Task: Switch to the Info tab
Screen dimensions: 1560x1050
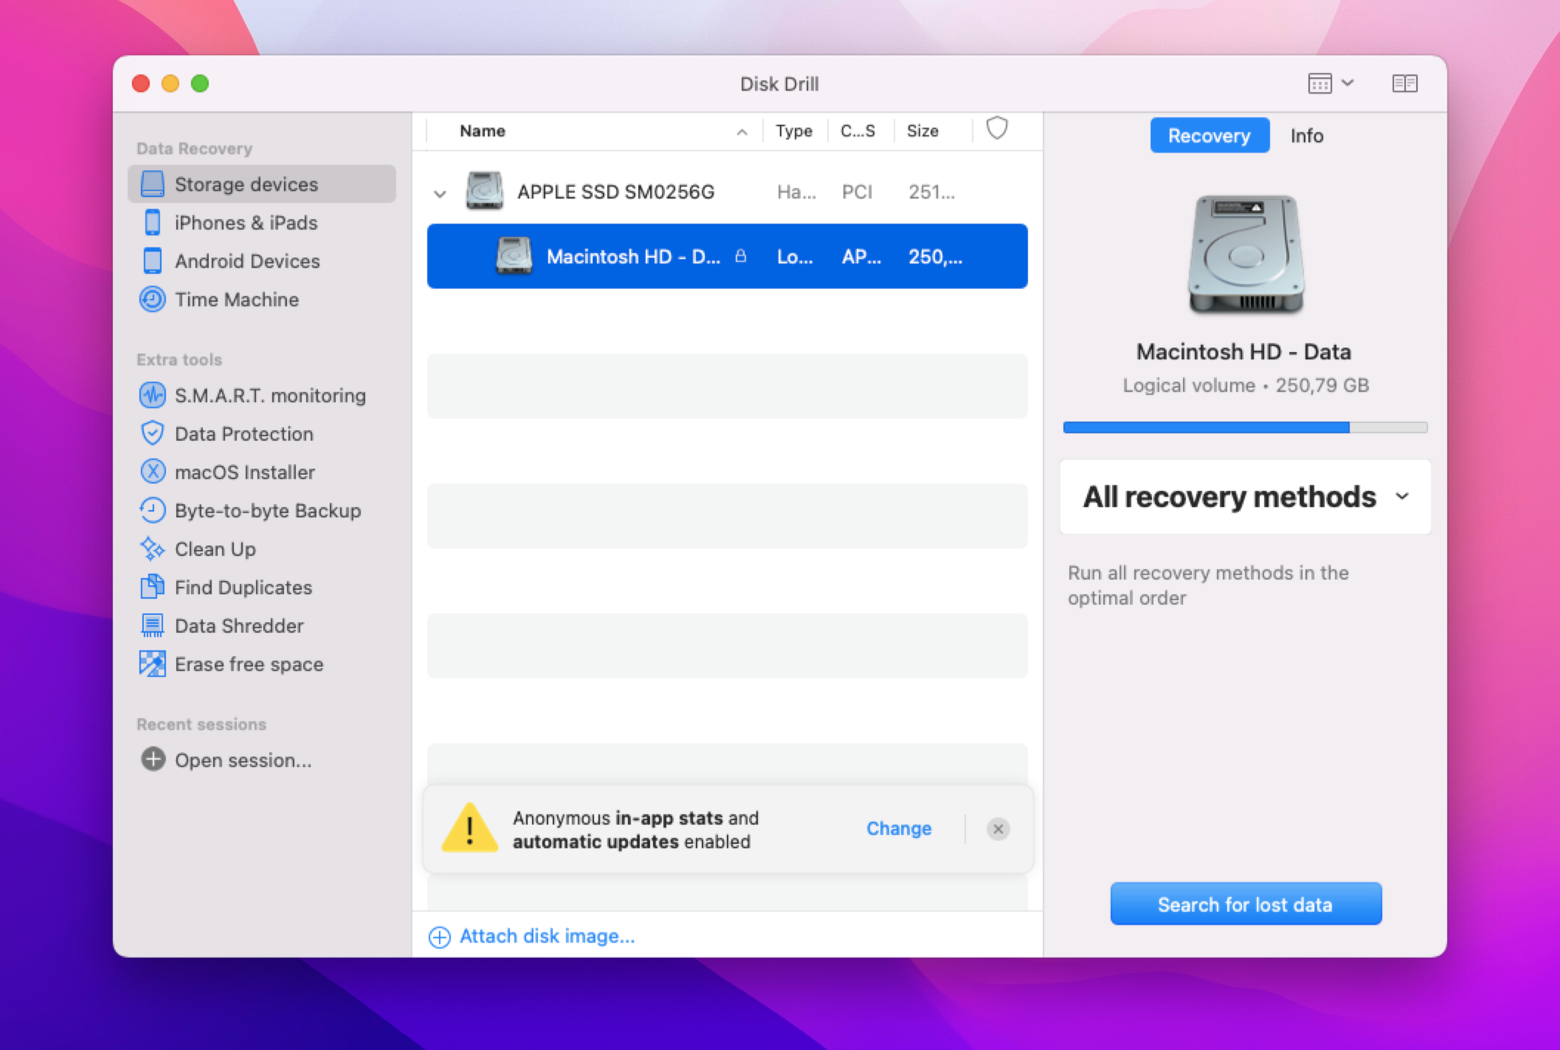Action: coord(1306,135)
